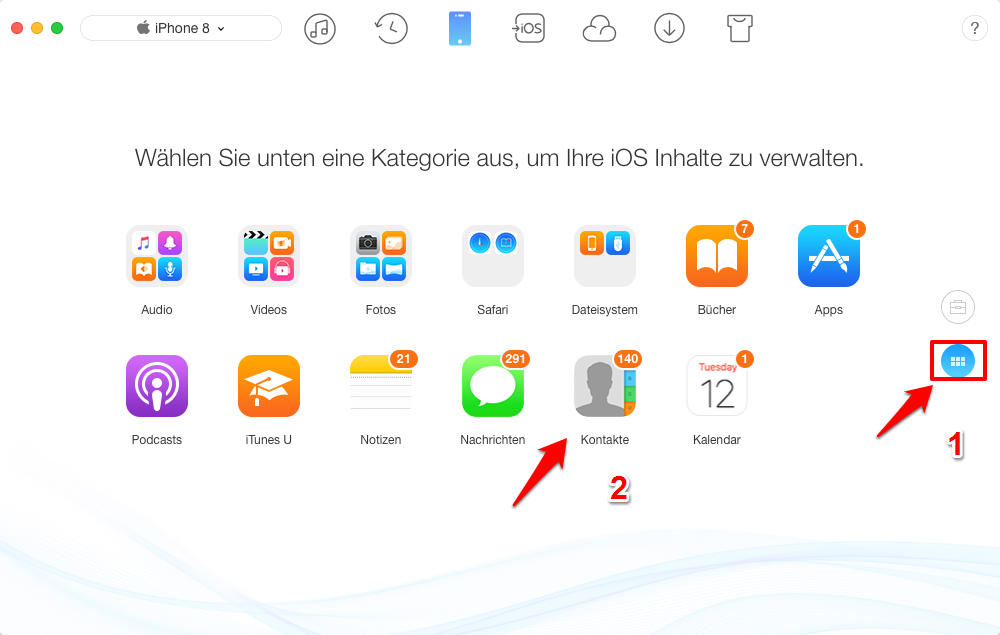
Task: Open the Audio category
Action: pos(157,256)
